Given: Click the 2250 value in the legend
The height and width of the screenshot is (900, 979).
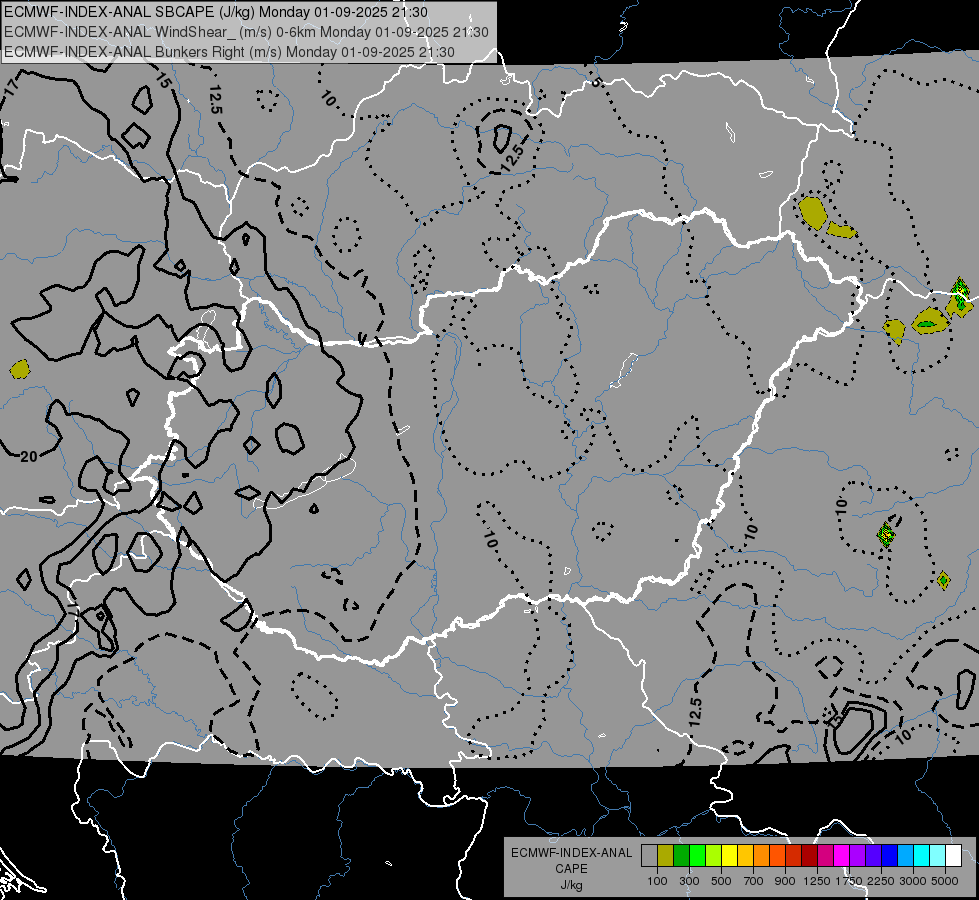Looking at the screenshot, I should [880, 881].
